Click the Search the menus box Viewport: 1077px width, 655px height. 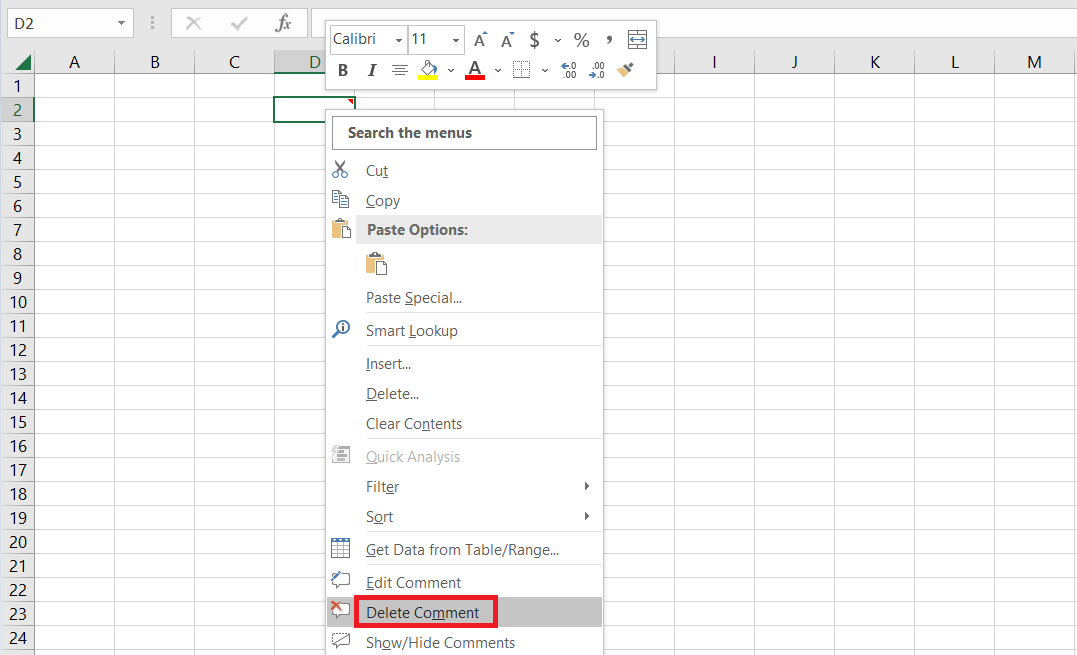tap(464, 133)
